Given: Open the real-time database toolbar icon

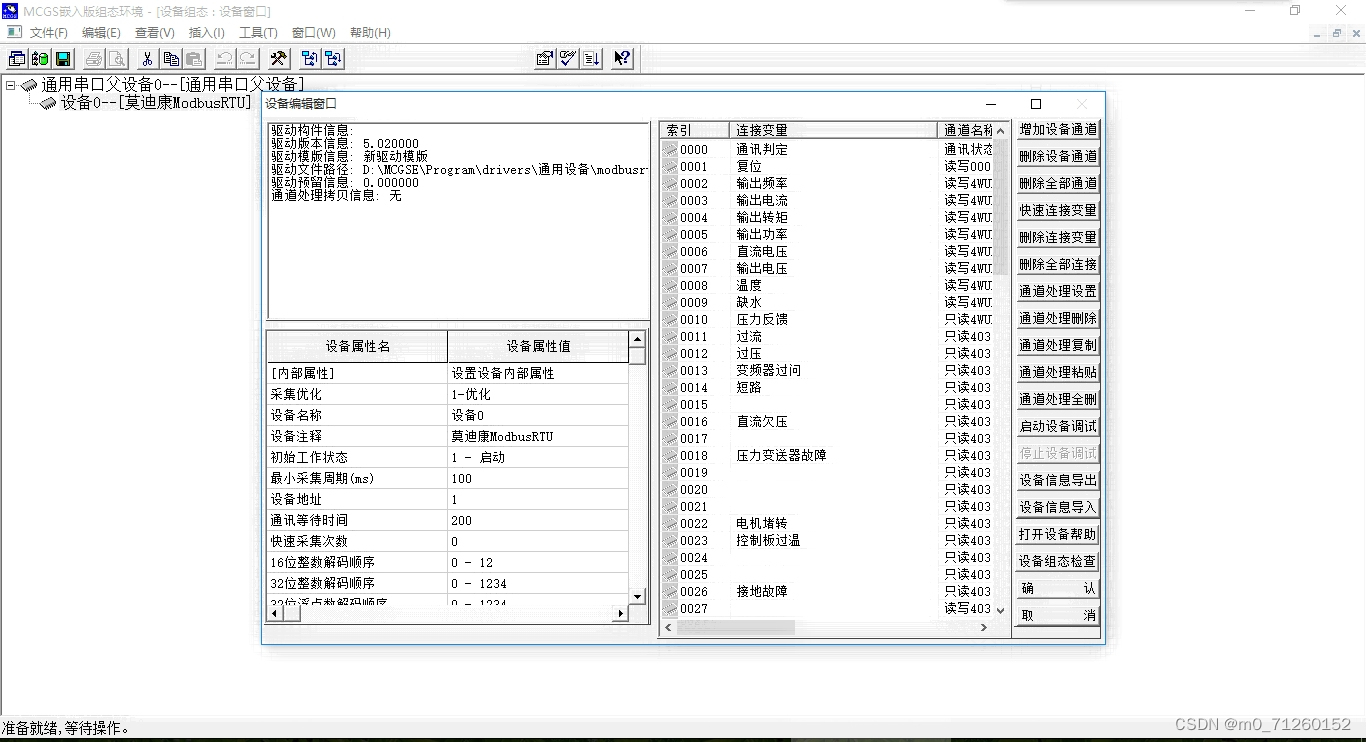Looking at the screenshot, I should (x=40, y=59).
